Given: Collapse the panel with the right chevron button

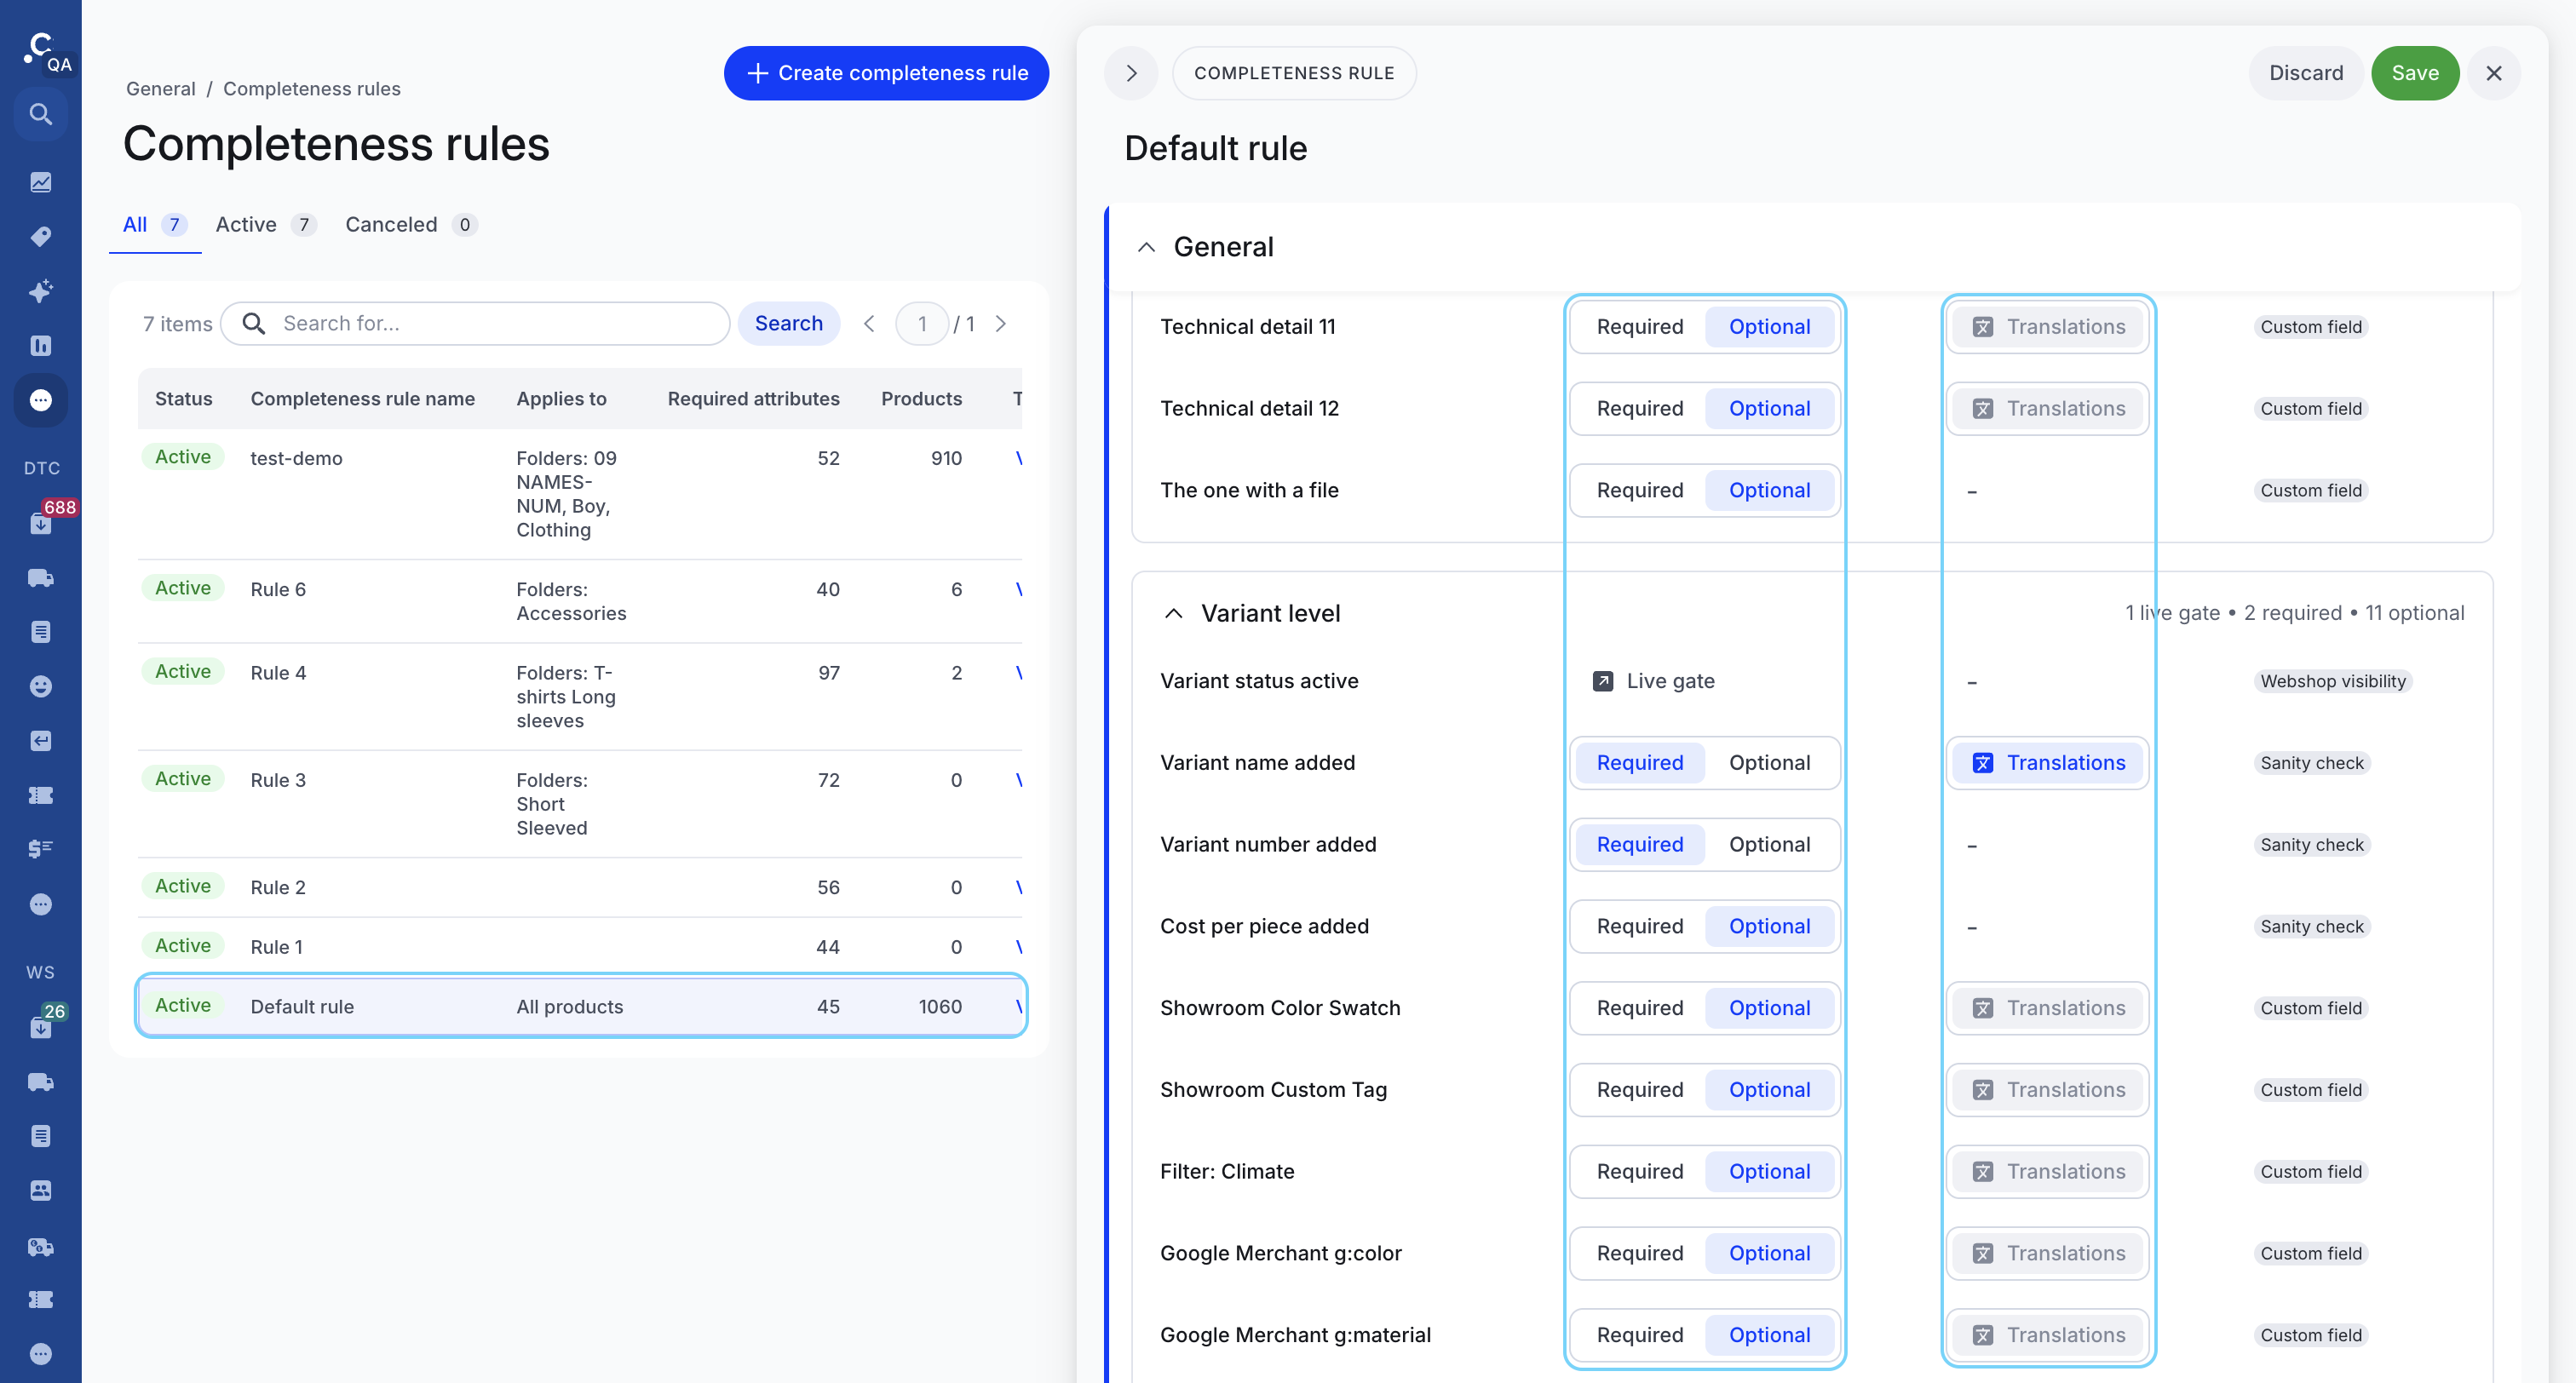Looking at the screenshot, I should pos(1131,73).
